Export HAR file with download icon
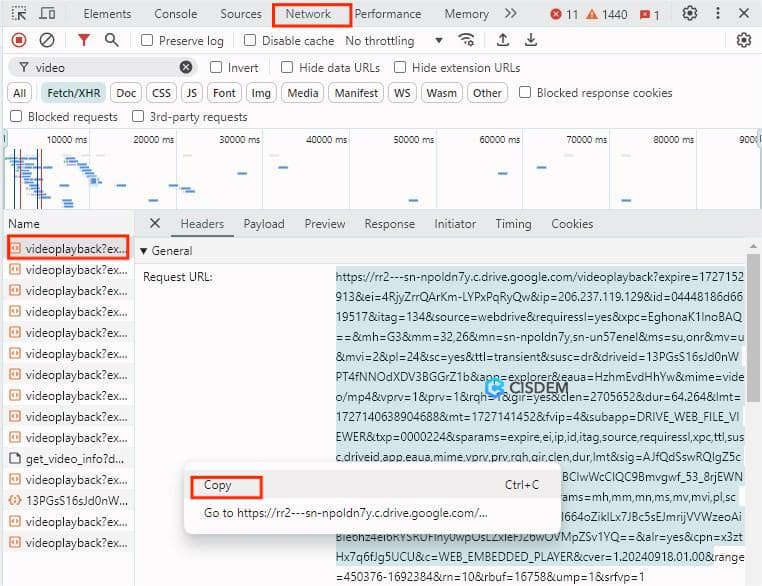The image size is (762, 586). pos(531,40)
